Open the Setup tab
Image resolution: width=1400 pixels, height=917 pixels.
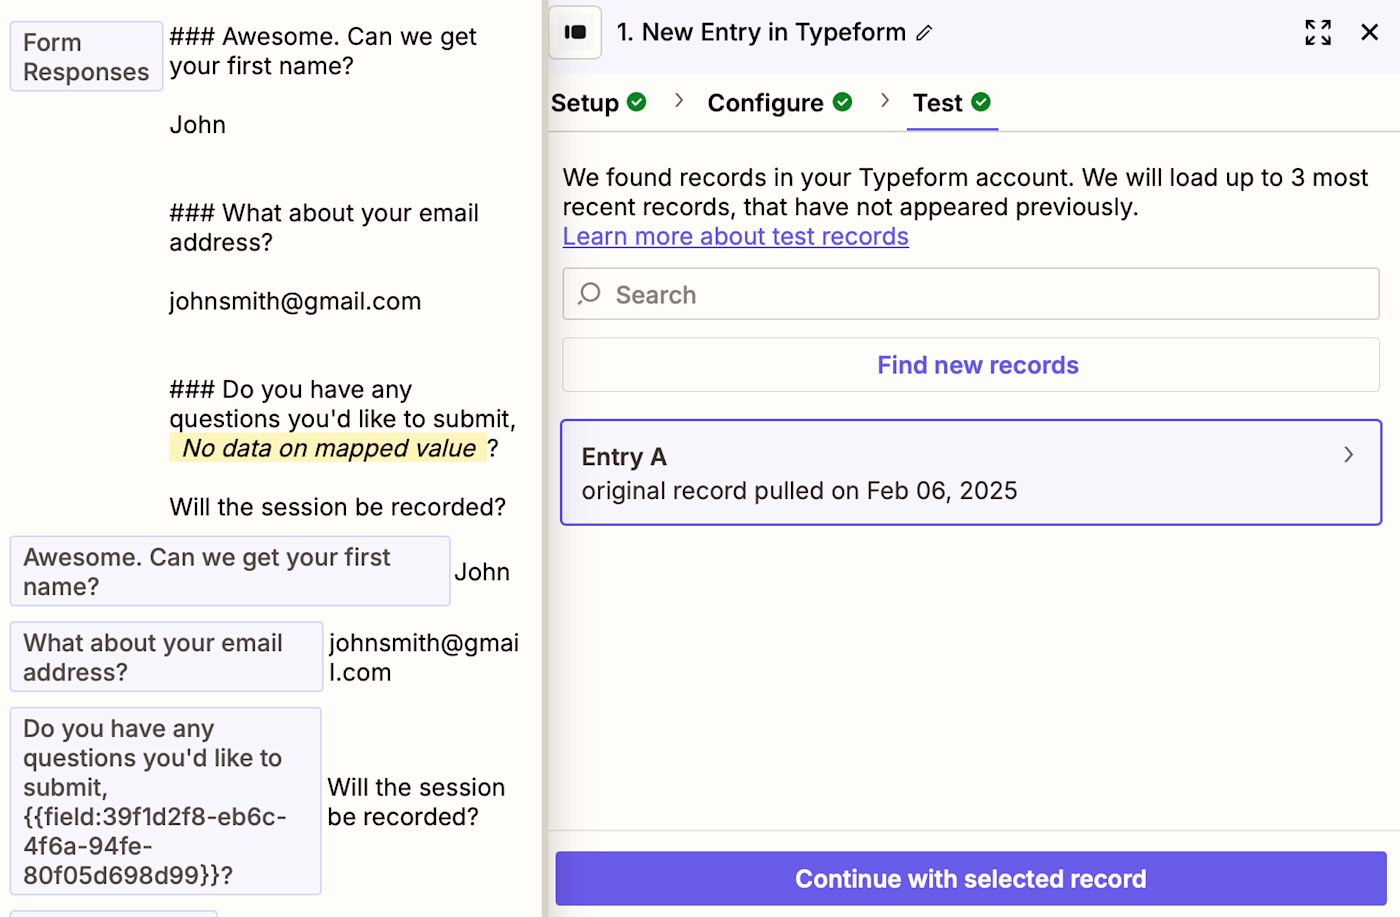(585, 103)
